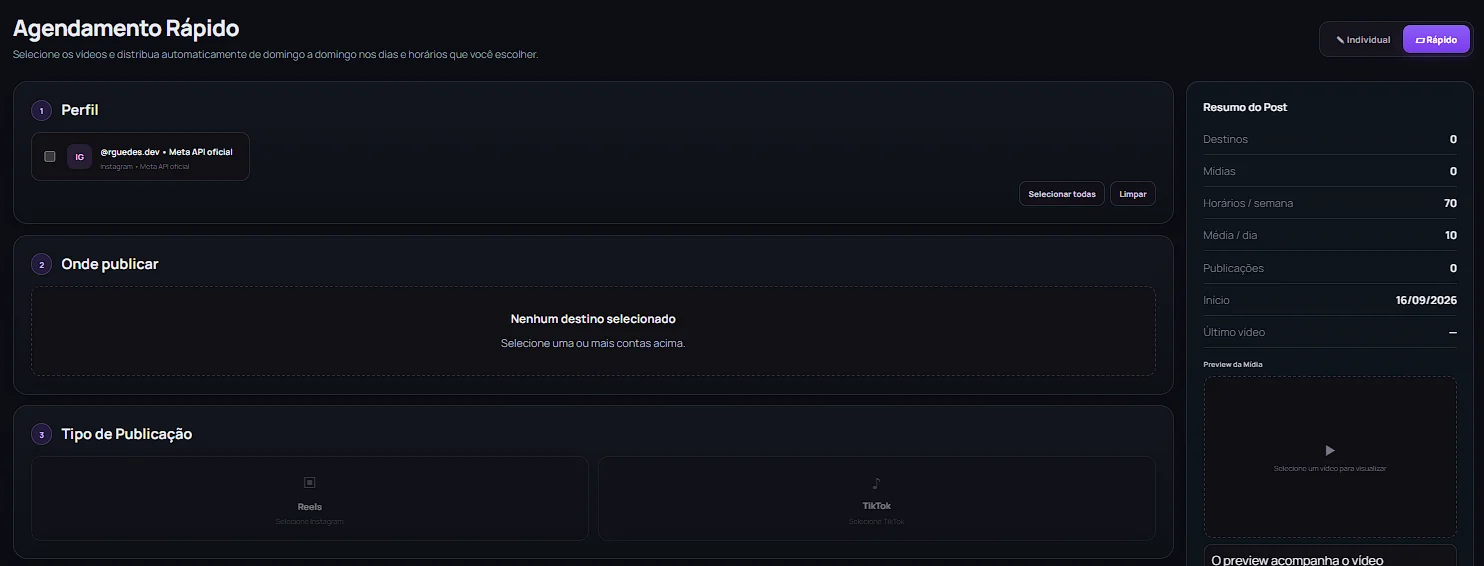Screen dimensions: 1484x566
Task: Clear profile selection with Limpar
Action: pos(1133,194)
